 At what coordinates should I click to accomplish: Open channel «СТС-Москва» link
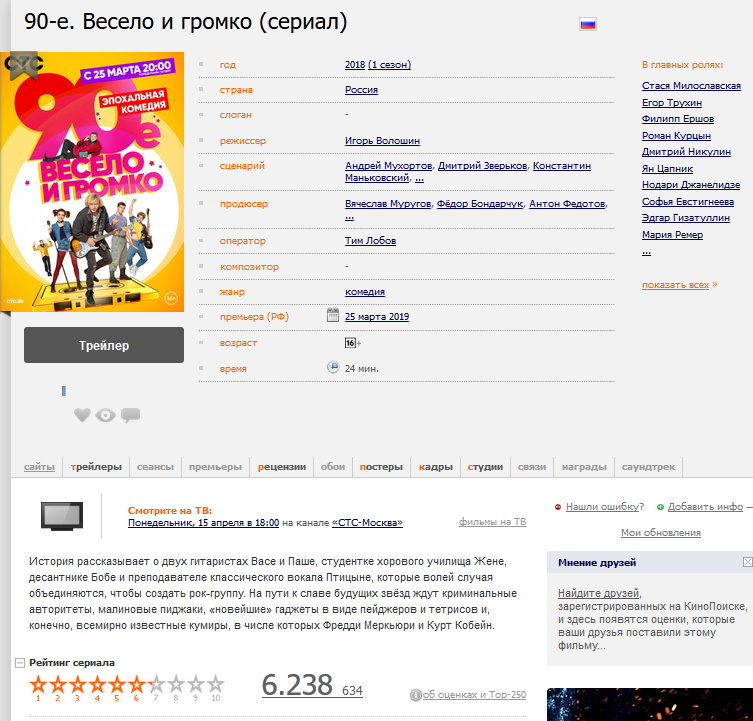click(x=367, y=523)
